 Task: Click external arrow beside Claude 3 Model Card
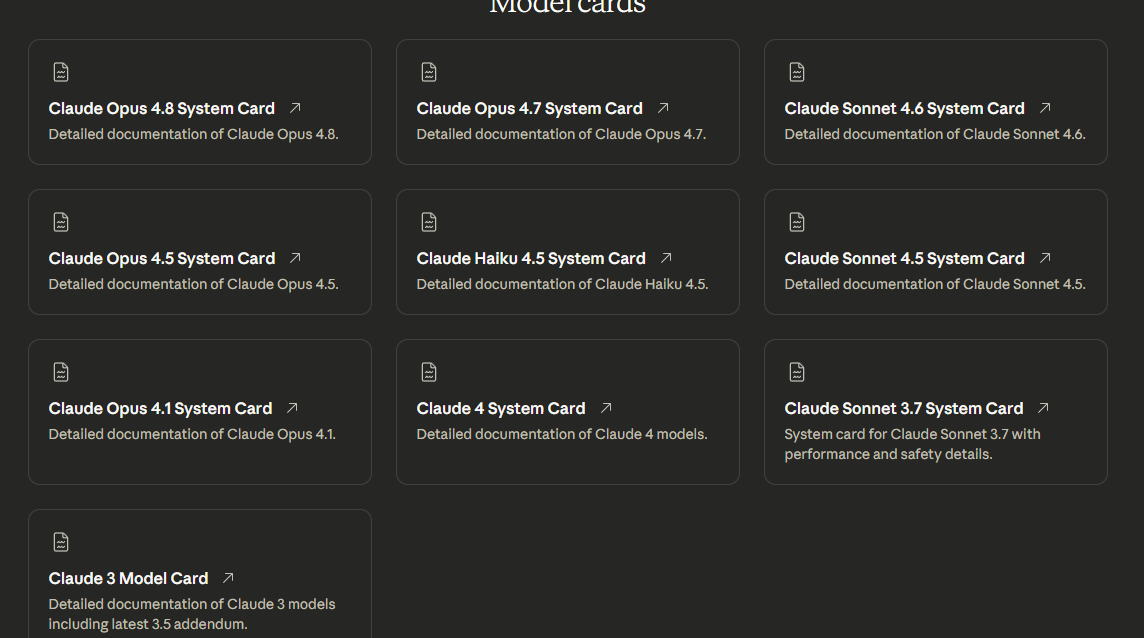pos(228,578)
